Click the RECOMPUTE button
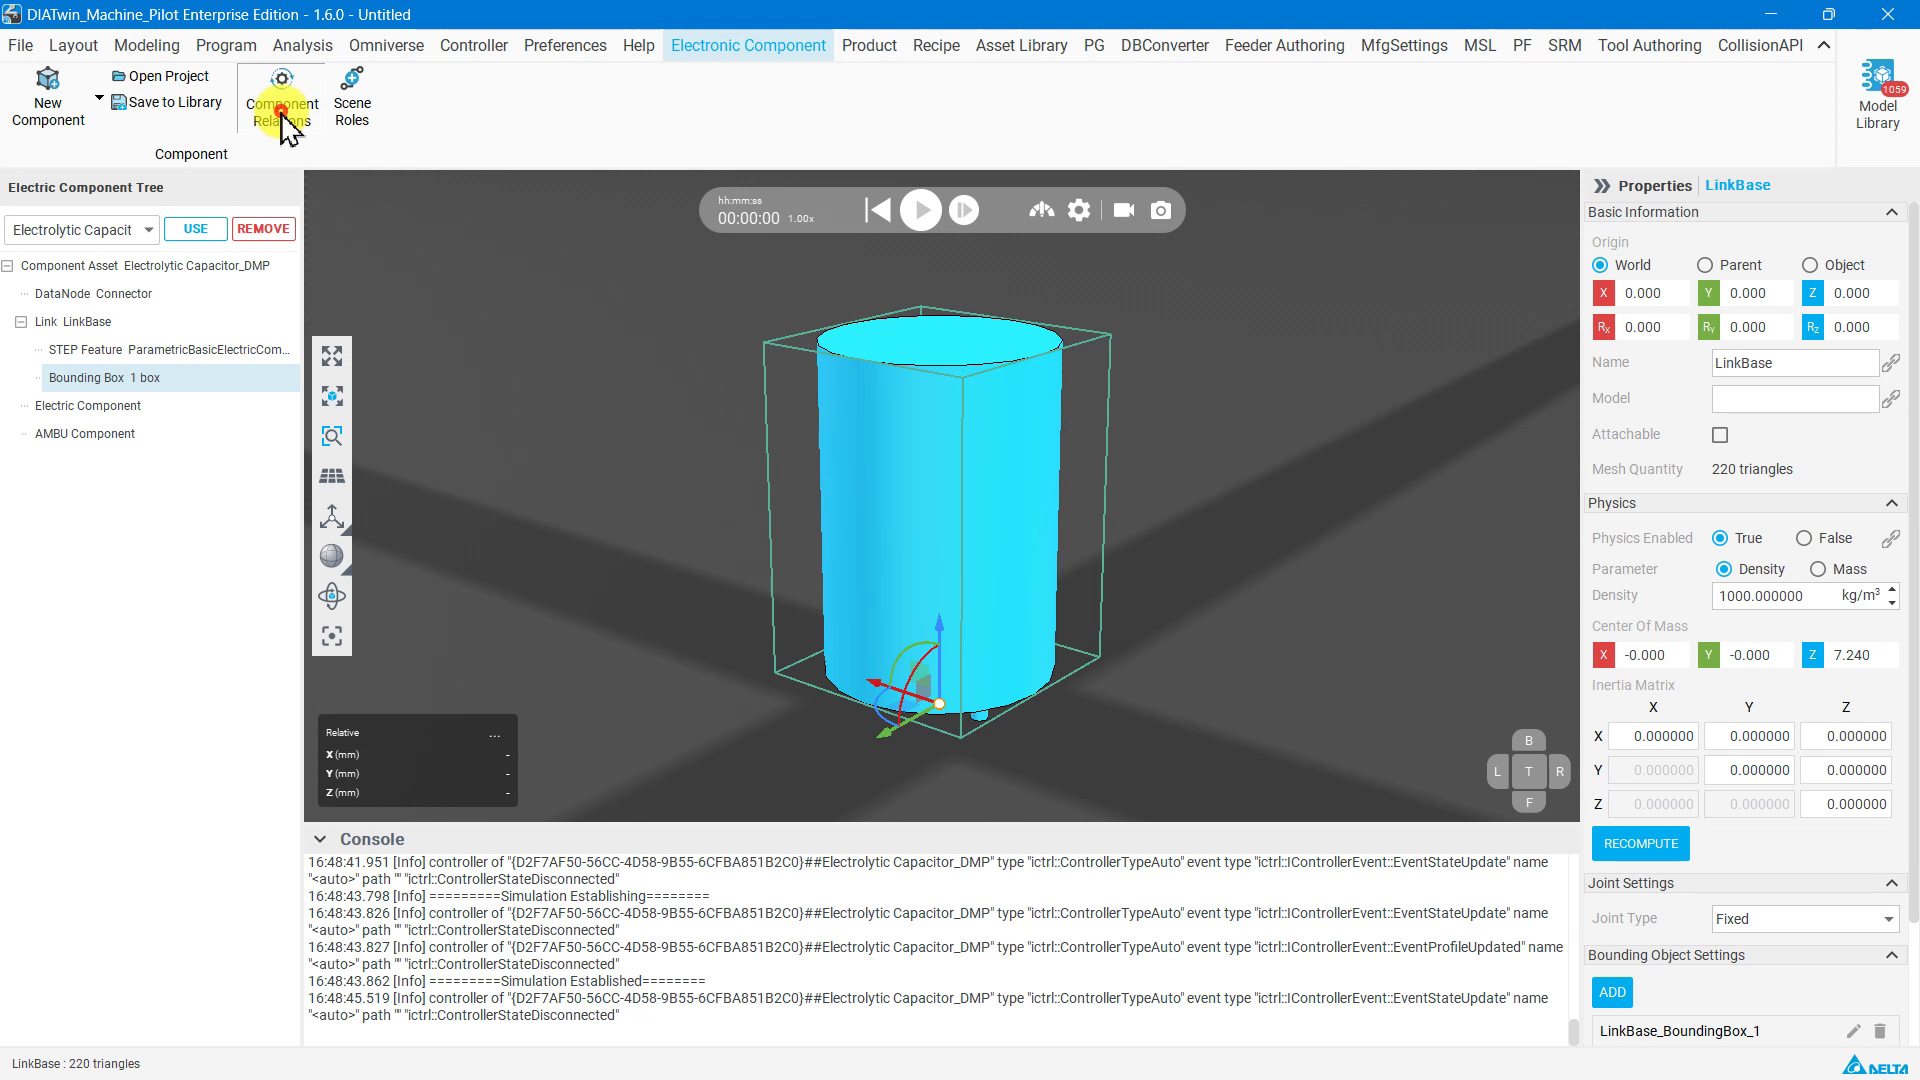This screenshot has height=1080, width=1920. pos(1641,844)
